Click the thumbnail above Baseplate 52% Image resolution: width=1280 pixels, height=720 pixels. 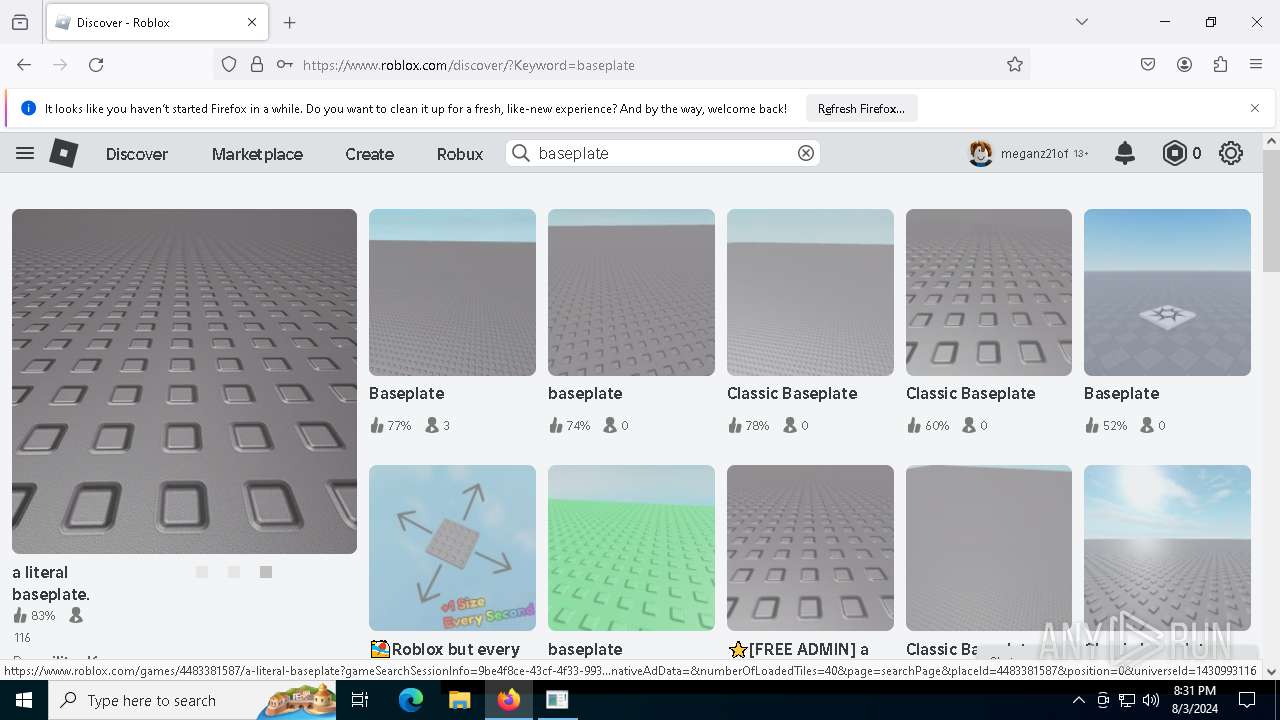click(1167, 292)
